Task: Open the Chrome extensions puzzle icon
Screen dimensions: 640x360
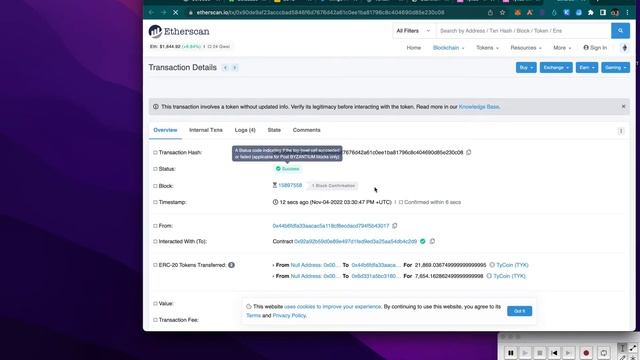Action: click(591, 13)
